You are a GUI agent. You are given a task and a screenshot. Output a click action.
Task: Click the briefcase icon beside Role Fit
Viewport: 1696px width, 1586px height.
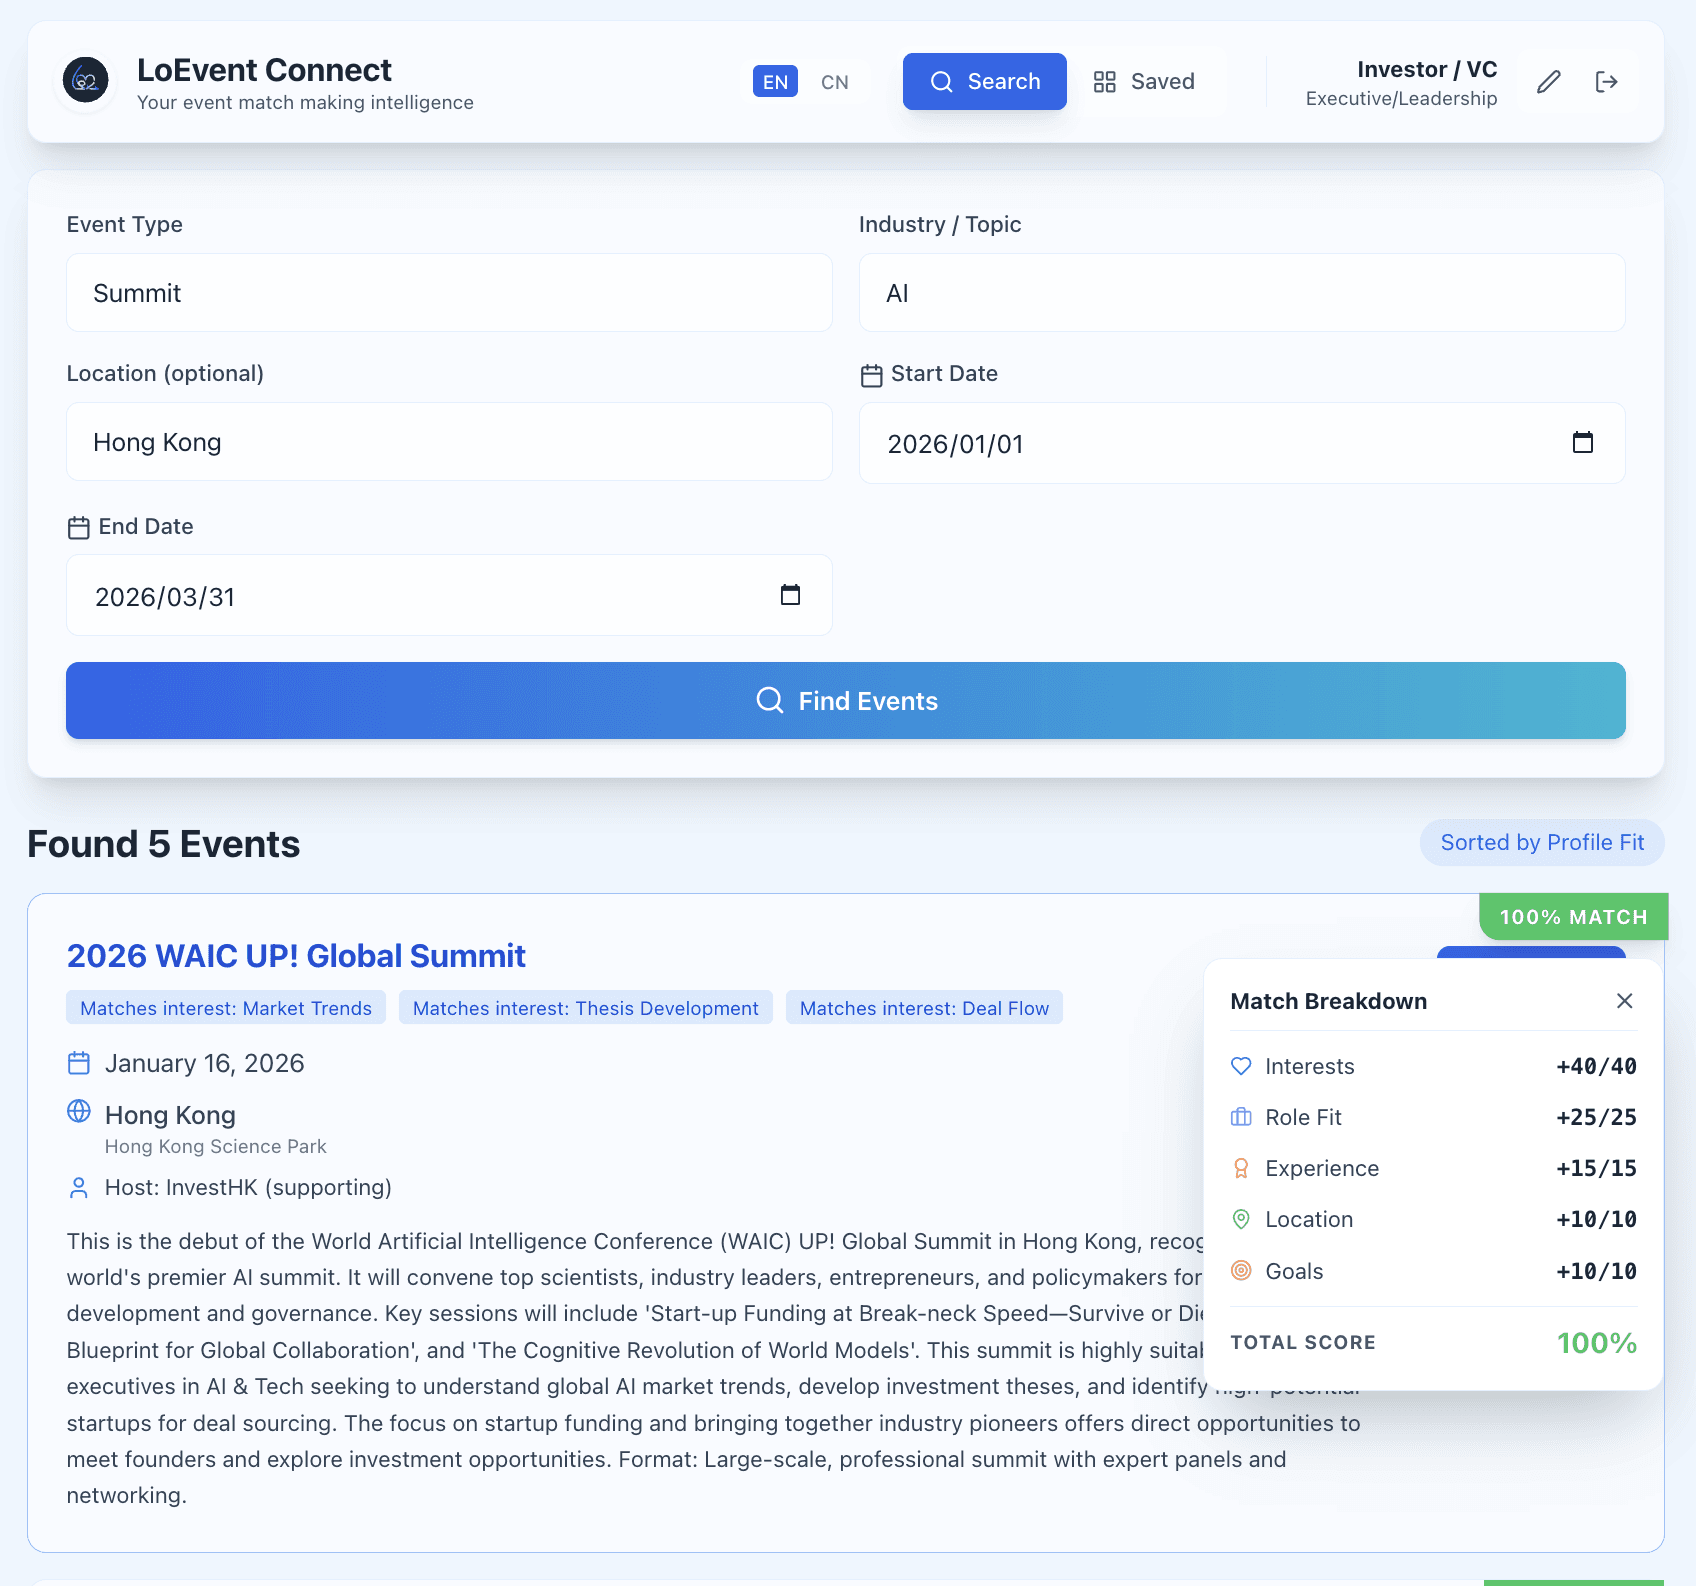click(x=1241, y=1117)
